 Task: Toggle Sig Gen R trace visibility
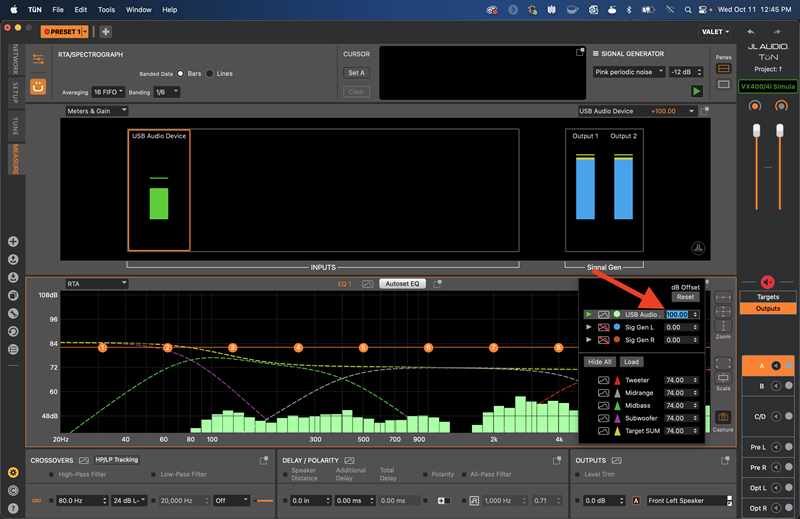coord(603,340)
